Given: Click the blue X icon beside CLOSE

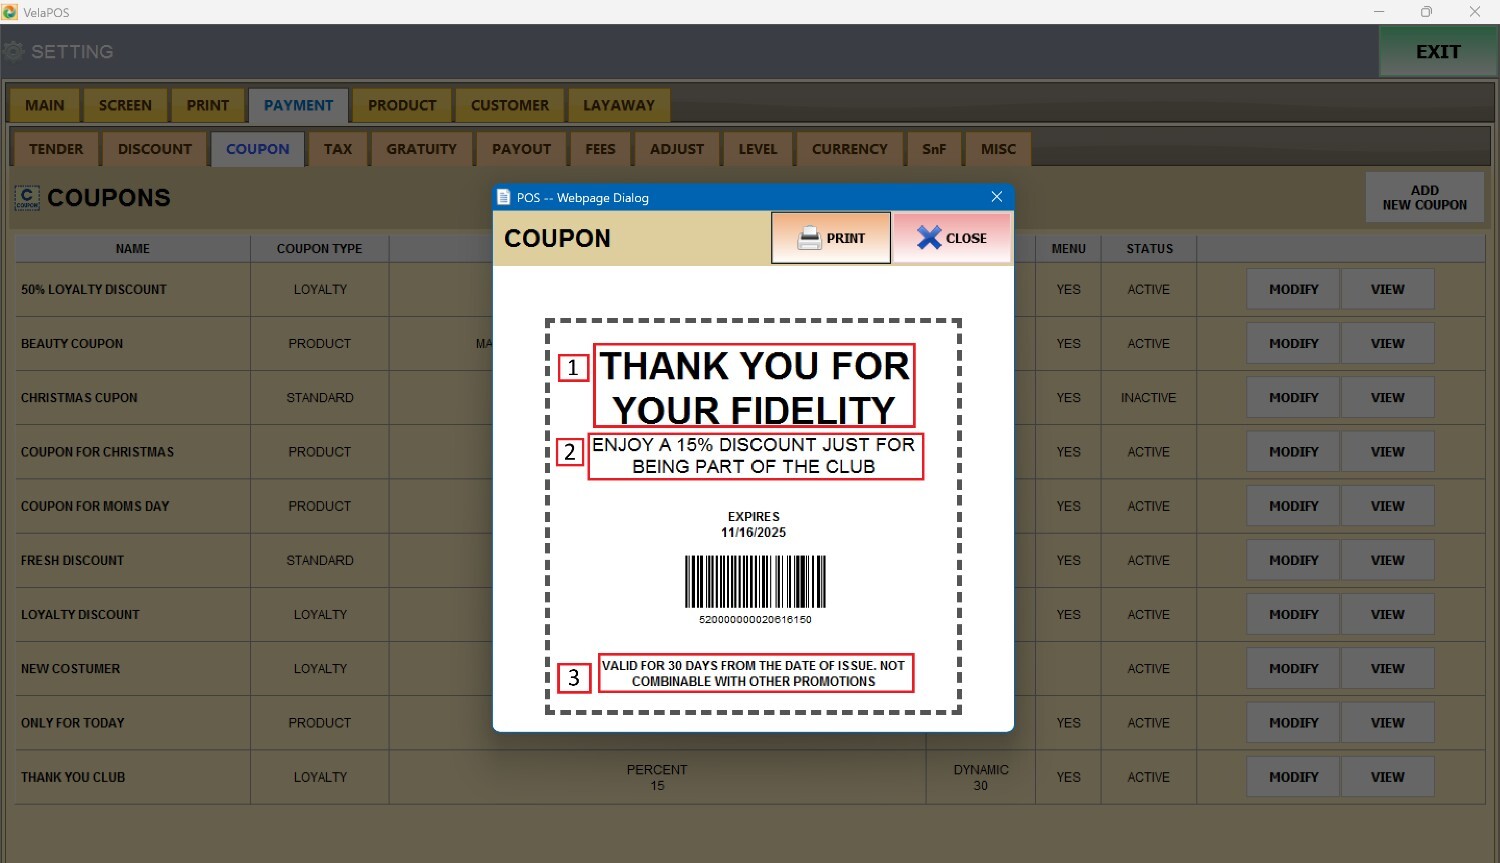Looking at the screenshot, I should 929,238.
